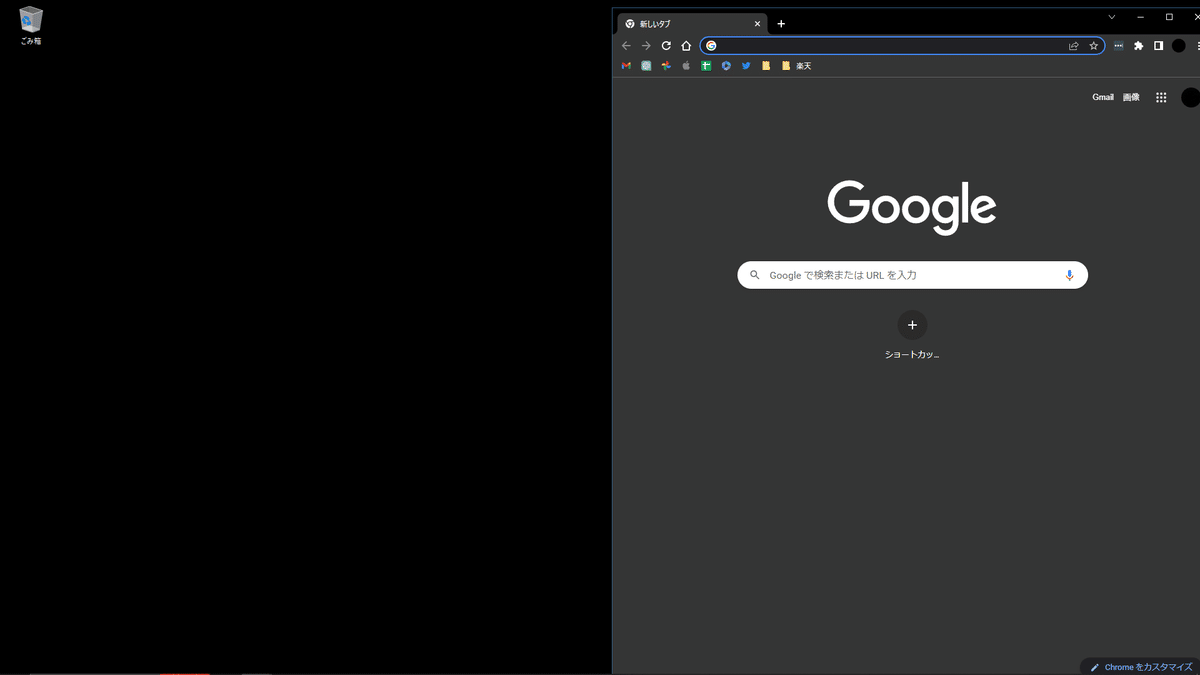
Task: Click Chrome をカスタマイズ button
Action: tap(1141, 667)
